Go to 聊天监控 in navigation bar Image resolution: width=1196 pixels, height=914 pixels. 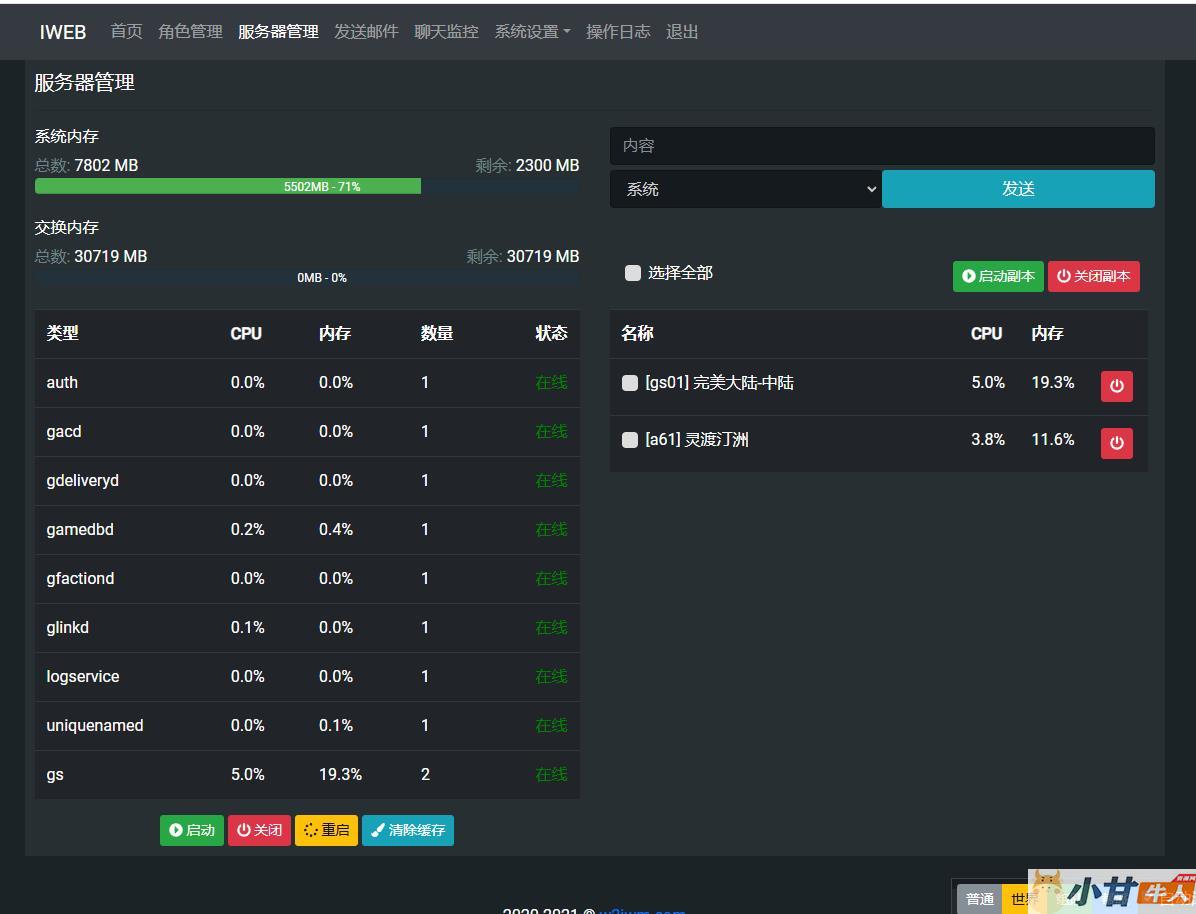click(446, 32)
